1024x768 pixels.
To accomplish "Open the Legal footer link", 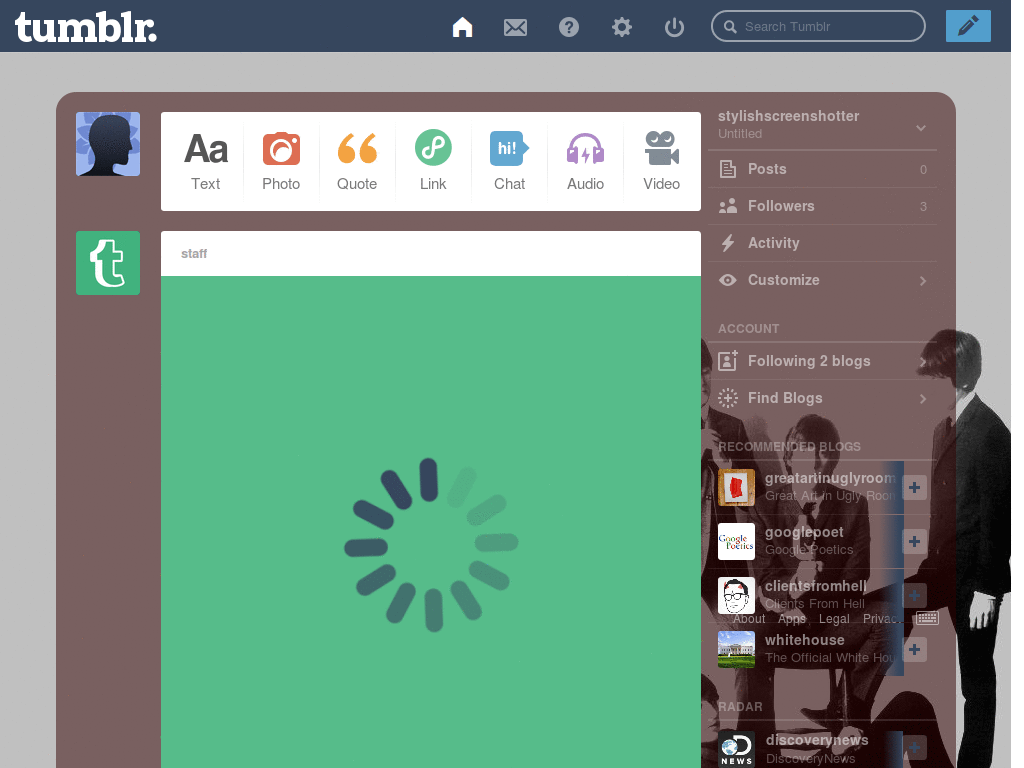I will [834, 618].
